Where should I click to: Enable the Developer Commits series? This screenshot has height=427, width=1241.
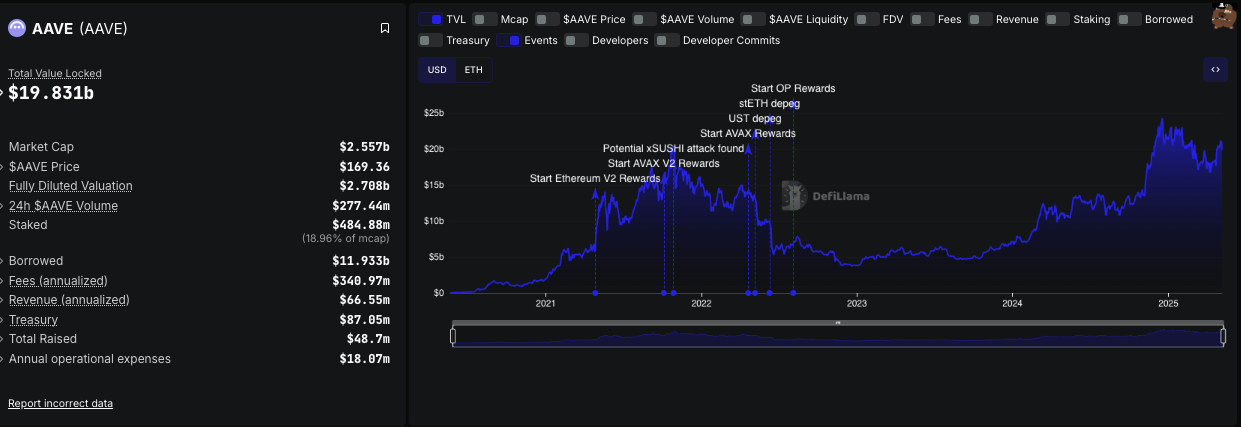pos(667,40)
